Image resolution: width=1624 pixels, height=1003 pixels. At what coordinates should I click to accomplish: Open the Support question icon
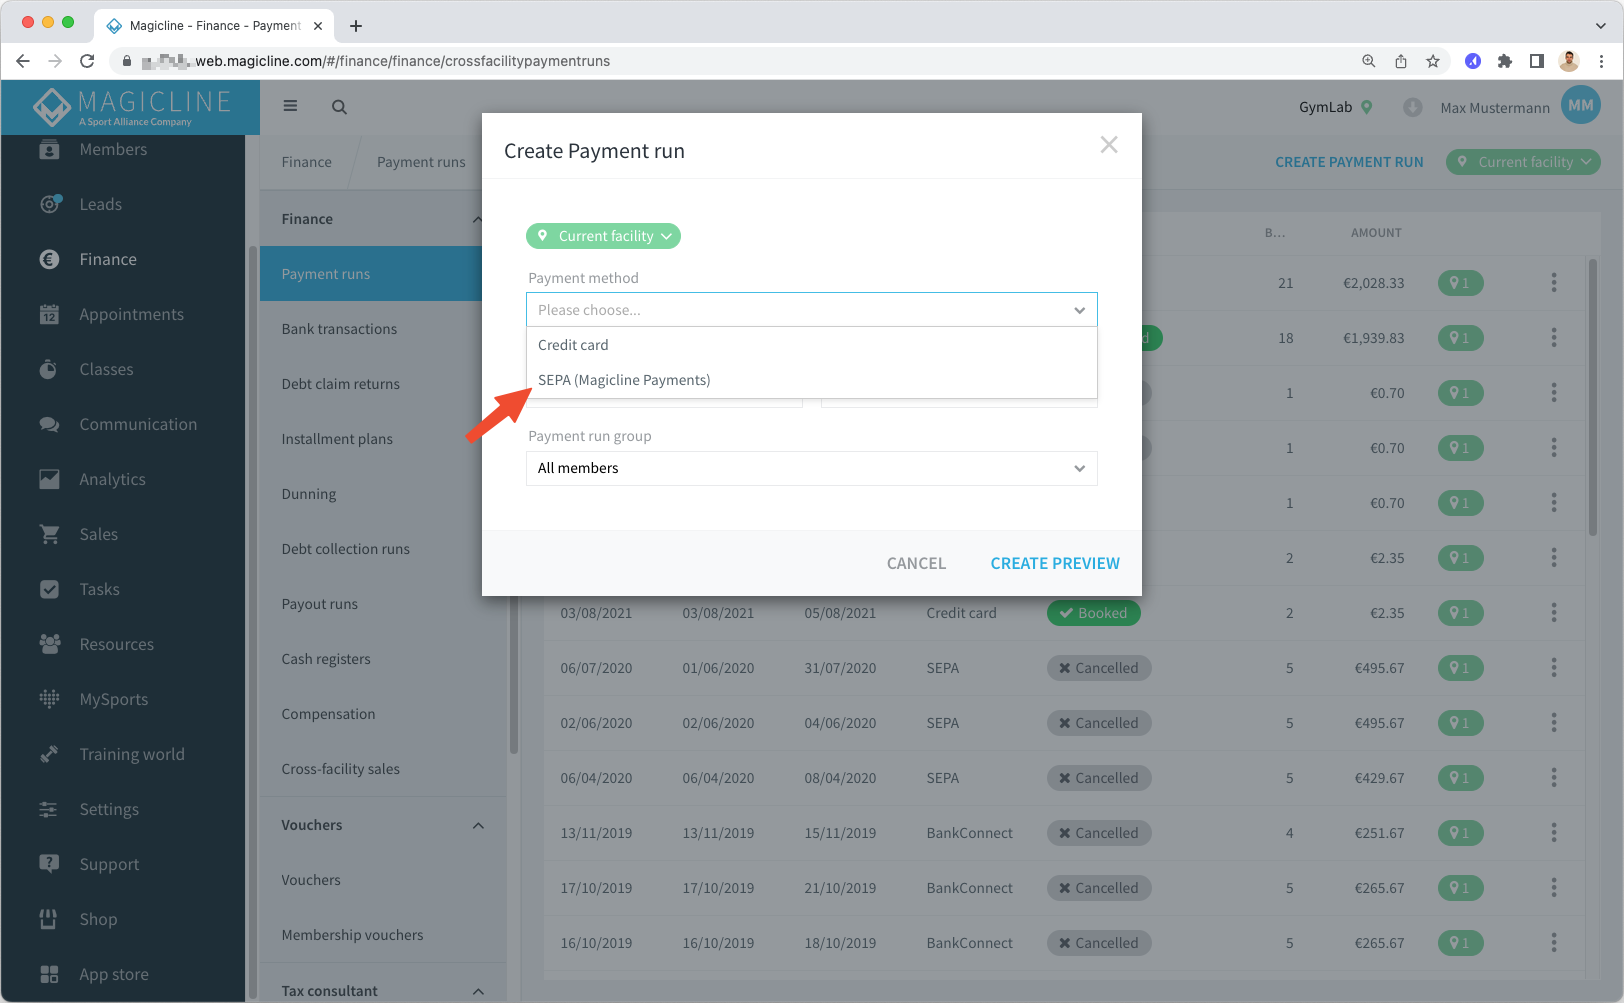[49, 864]
